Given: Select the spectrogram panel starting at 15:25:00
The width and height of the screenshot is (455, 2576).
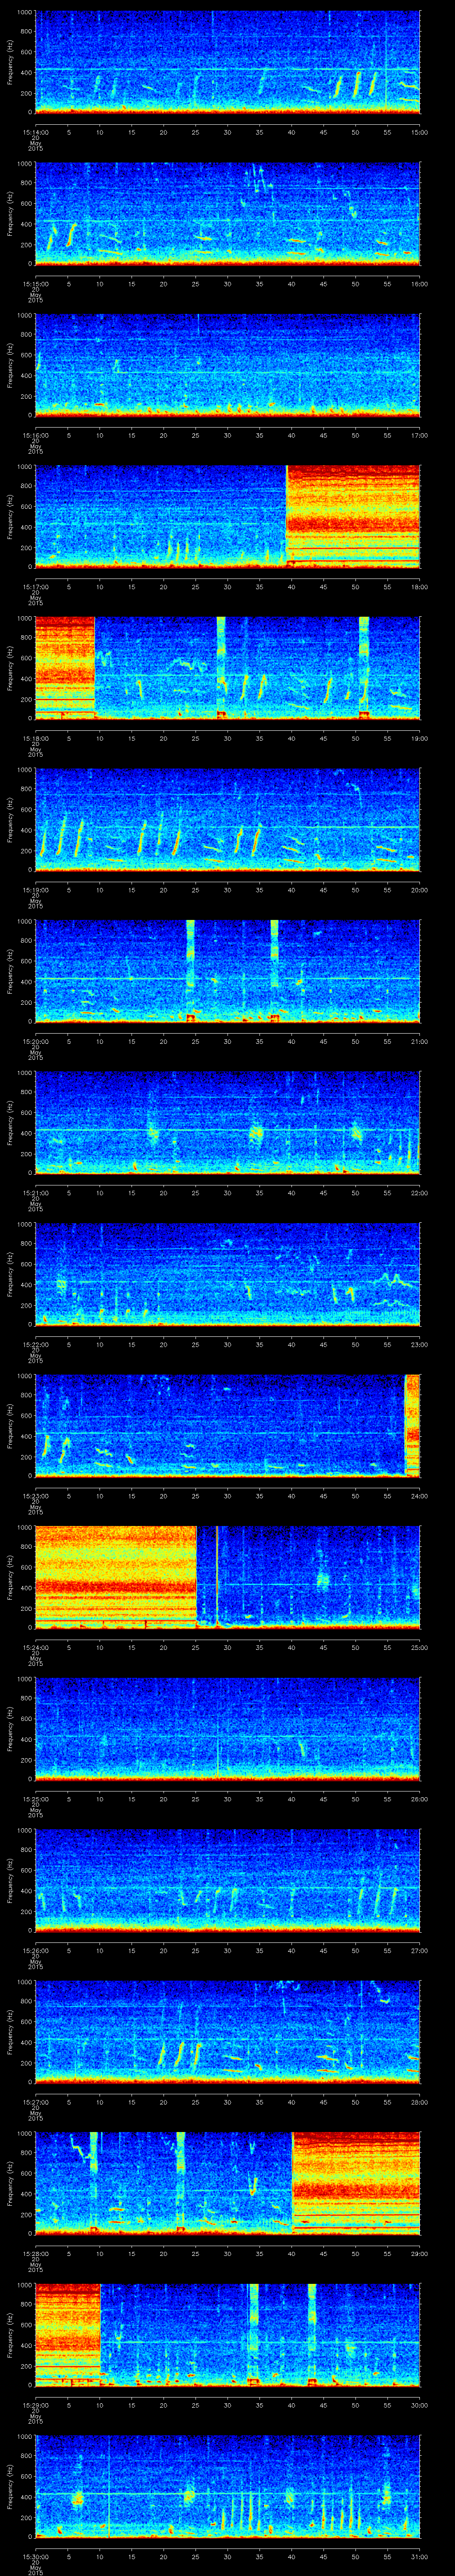Looking at the screenshot, I should [x=227, y=1729].
